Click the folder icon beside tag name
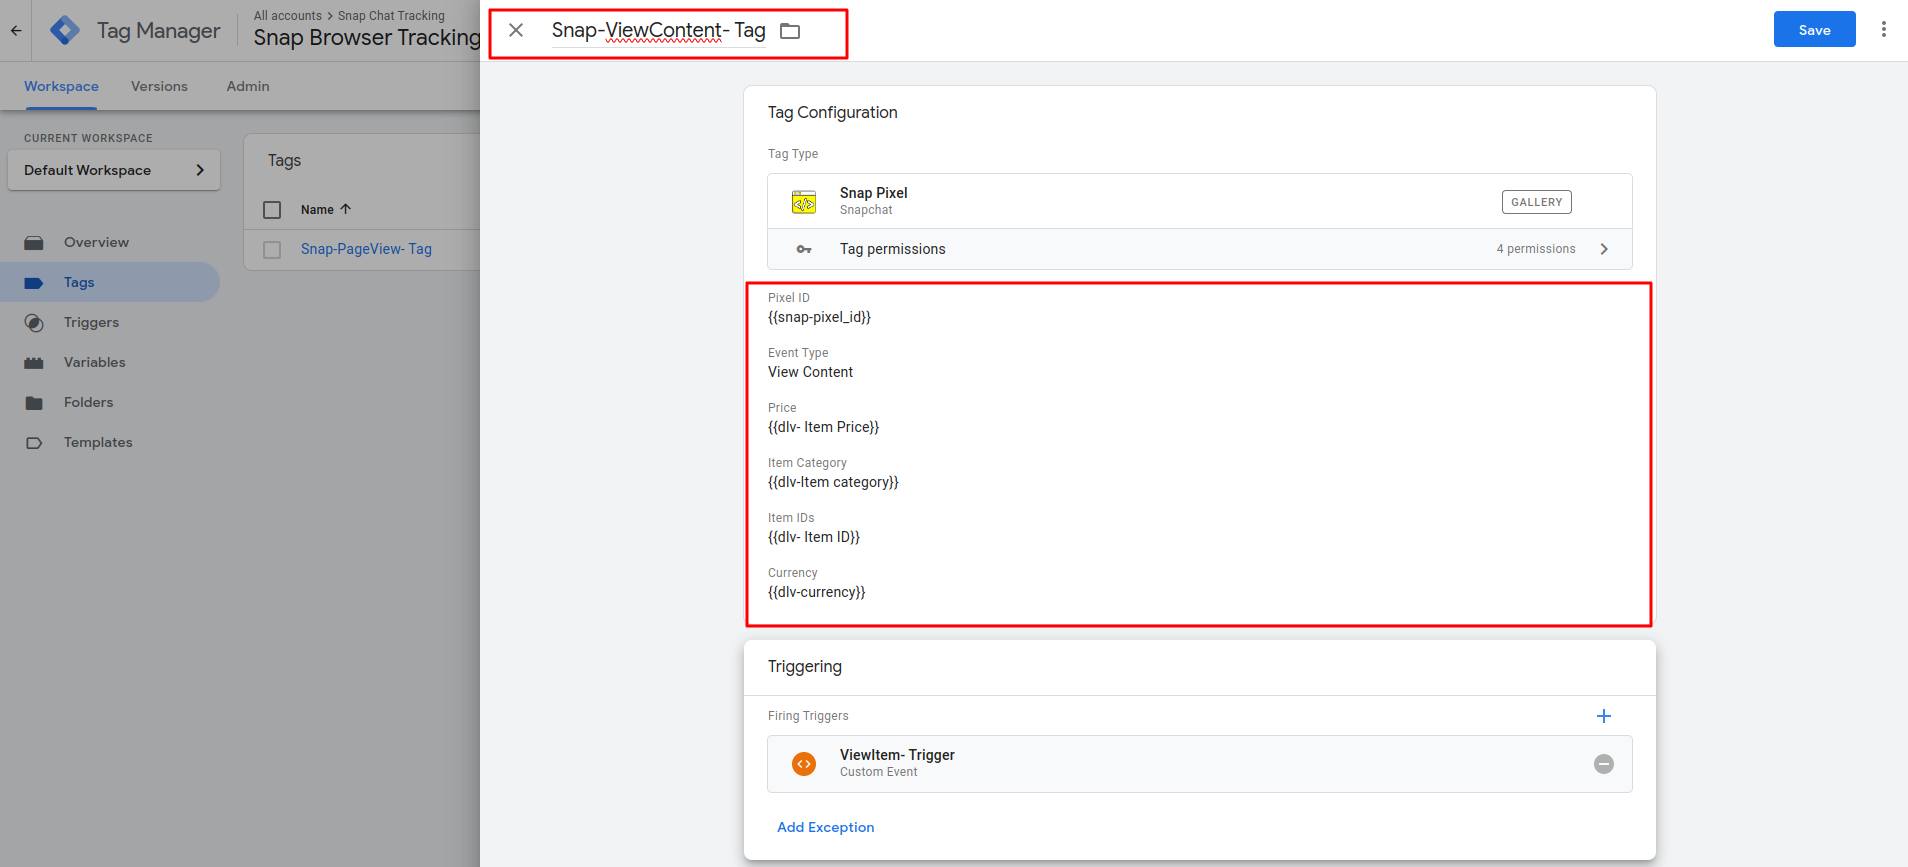Image resolution: width=1908 pixels, height=867 pixels. pos(790,31)
